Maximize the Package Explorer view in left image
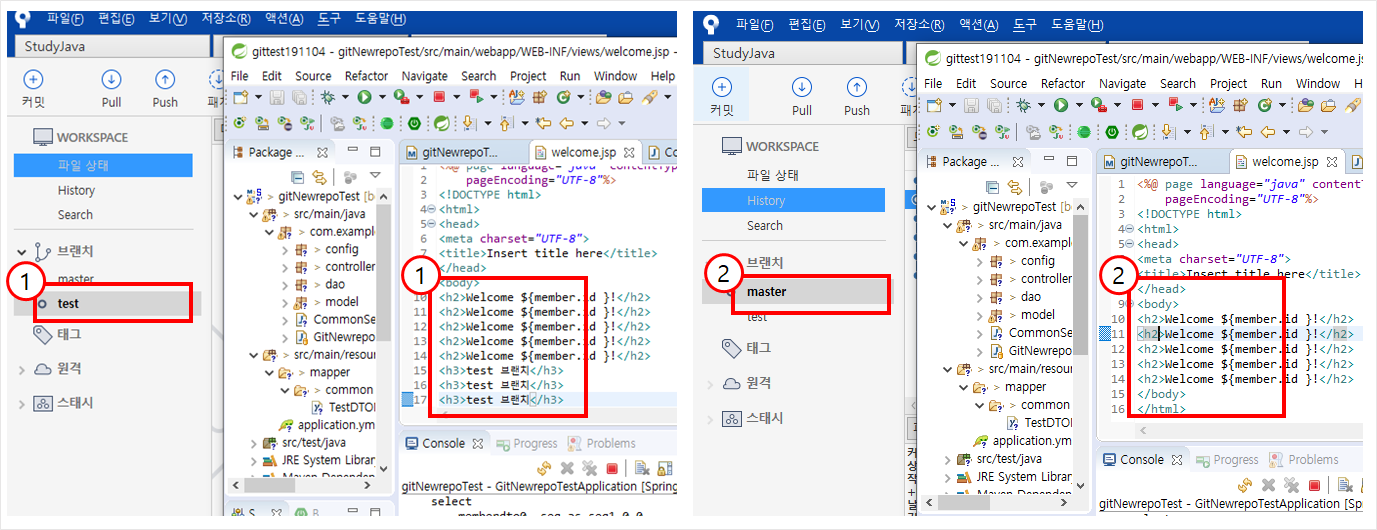The width and height of the screenshot is (1377, 530). point(375,152)
